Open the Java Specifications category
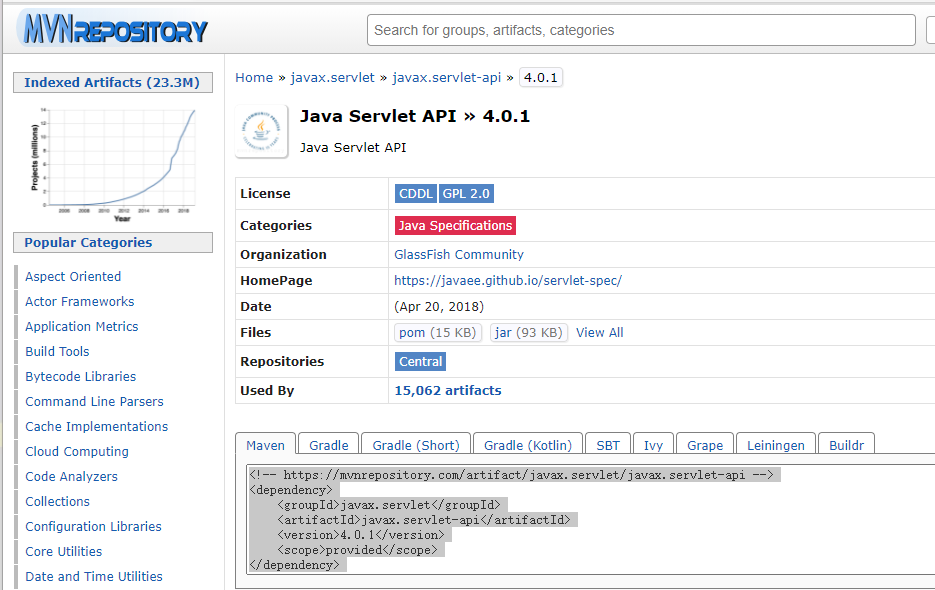Viewport: 935px width, 590px height. [455, 225]
